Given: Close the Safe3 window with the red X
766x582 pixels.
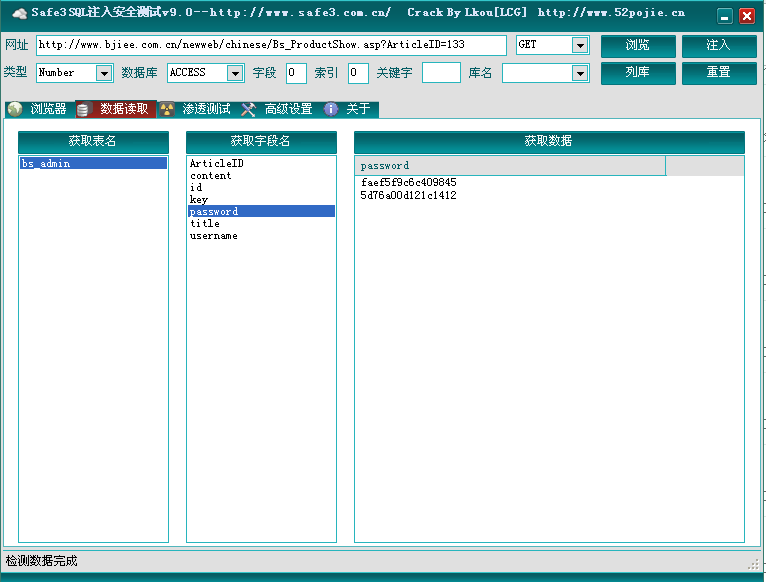Looking at the screenshot, I should (746, 17).
